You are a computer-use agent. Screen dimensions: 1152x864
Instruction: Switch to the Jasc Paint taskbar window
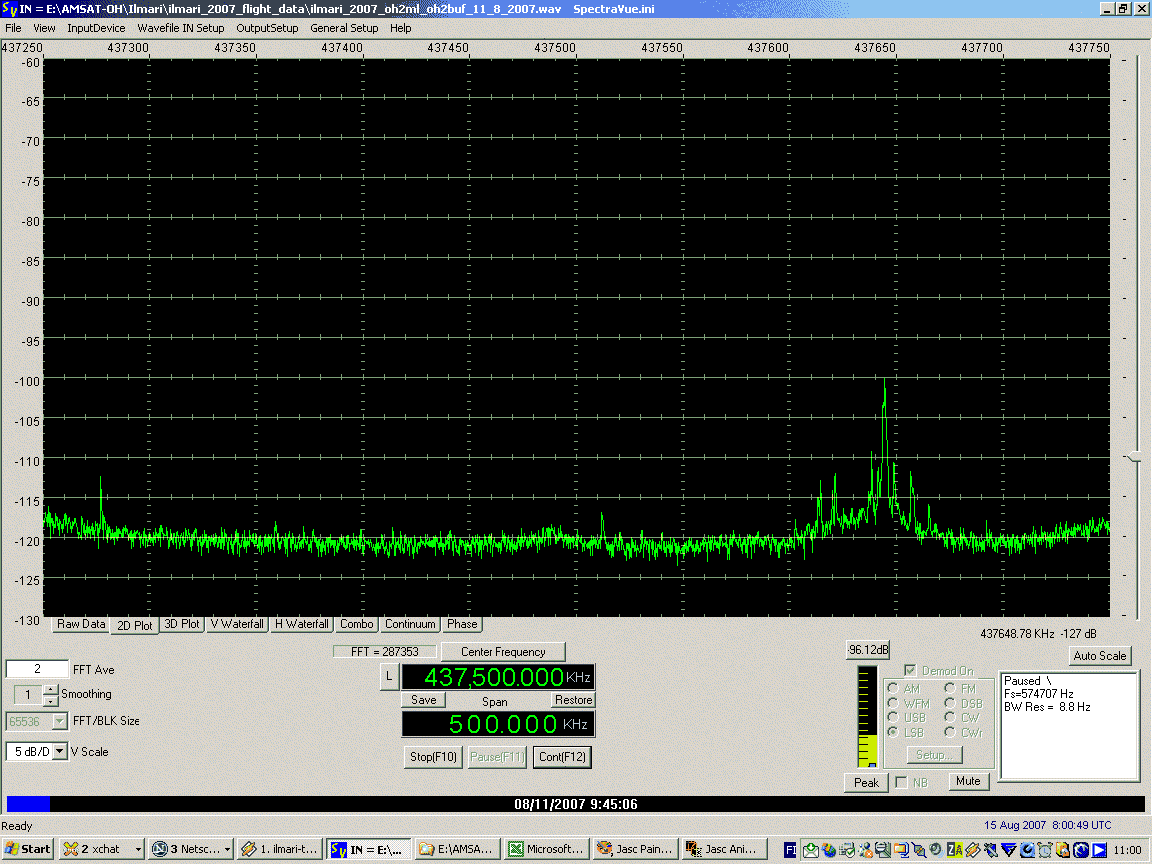[x=636, y=849]
